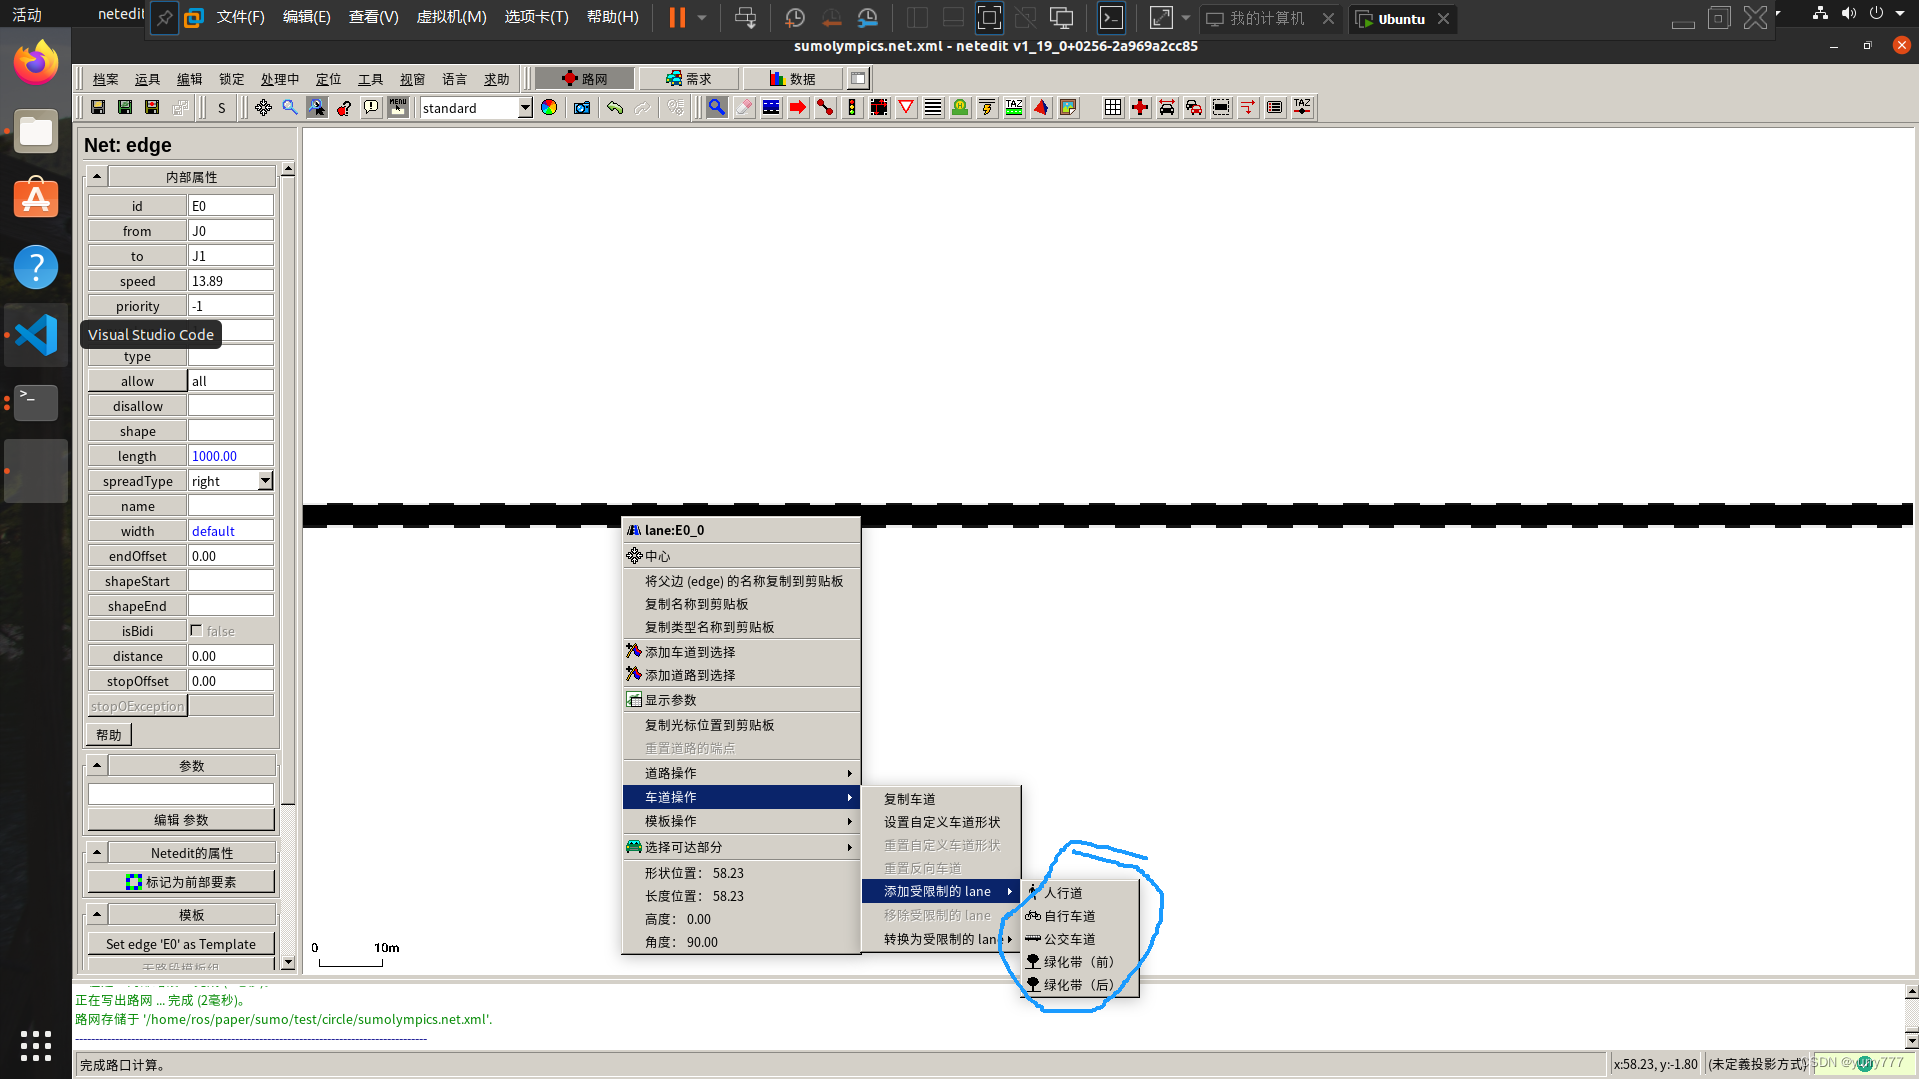Click the attributes panel vertical scrollbar
The image size is (1919, 1079).
tap(288, 490)
